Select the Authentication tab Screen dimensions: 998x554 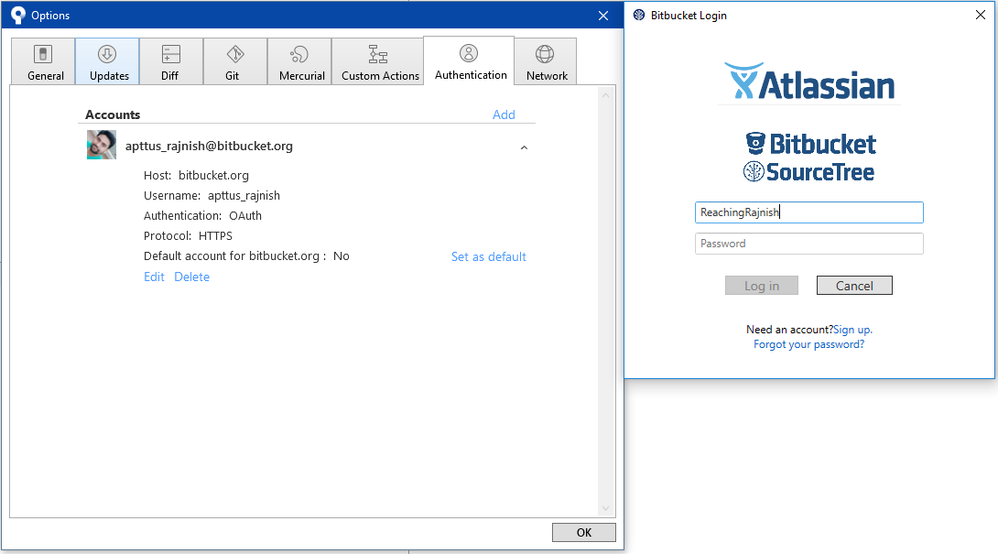tap(469, 60)
